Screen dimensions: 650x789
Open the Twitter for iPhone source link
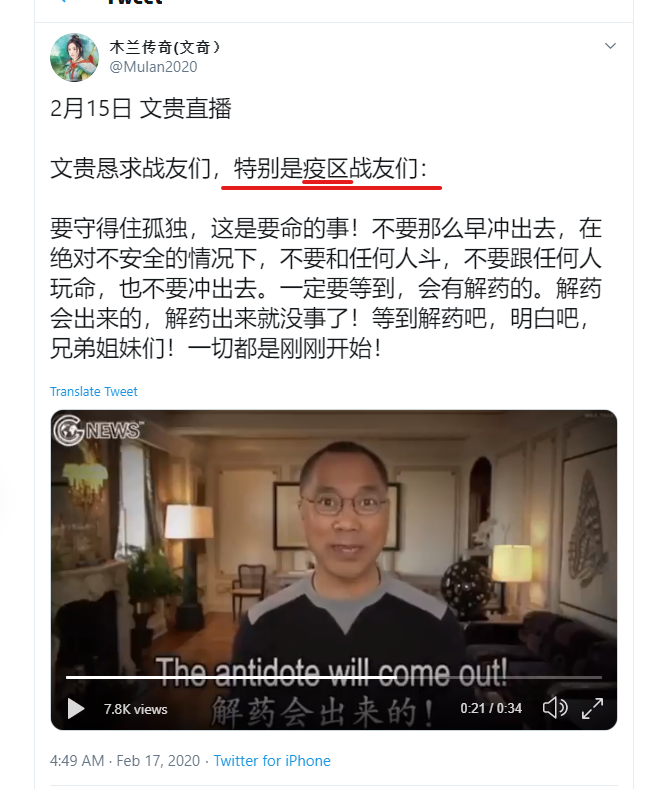pyautogui.click(x=272, y=761)
